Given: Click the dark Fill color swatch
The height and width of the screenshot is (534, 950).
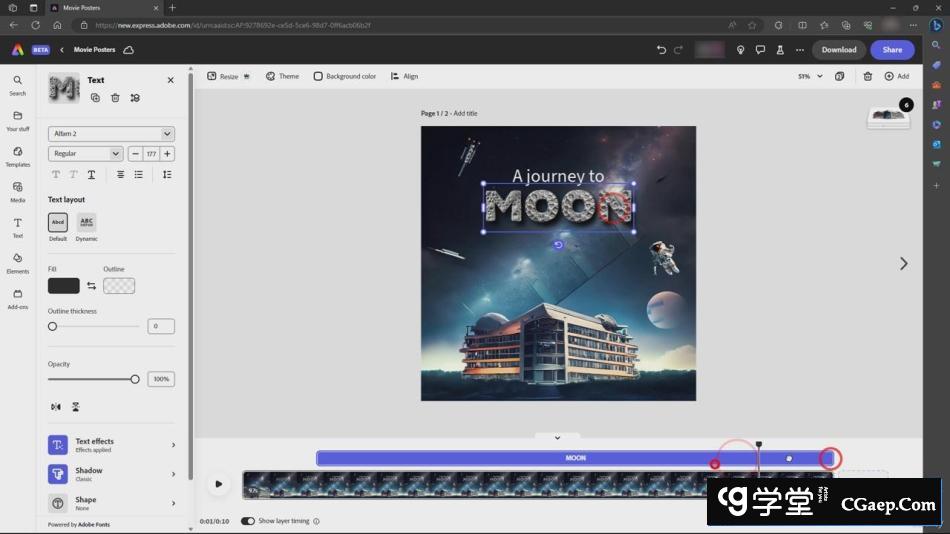Looking at the screenshot, I should coord(63,286).
